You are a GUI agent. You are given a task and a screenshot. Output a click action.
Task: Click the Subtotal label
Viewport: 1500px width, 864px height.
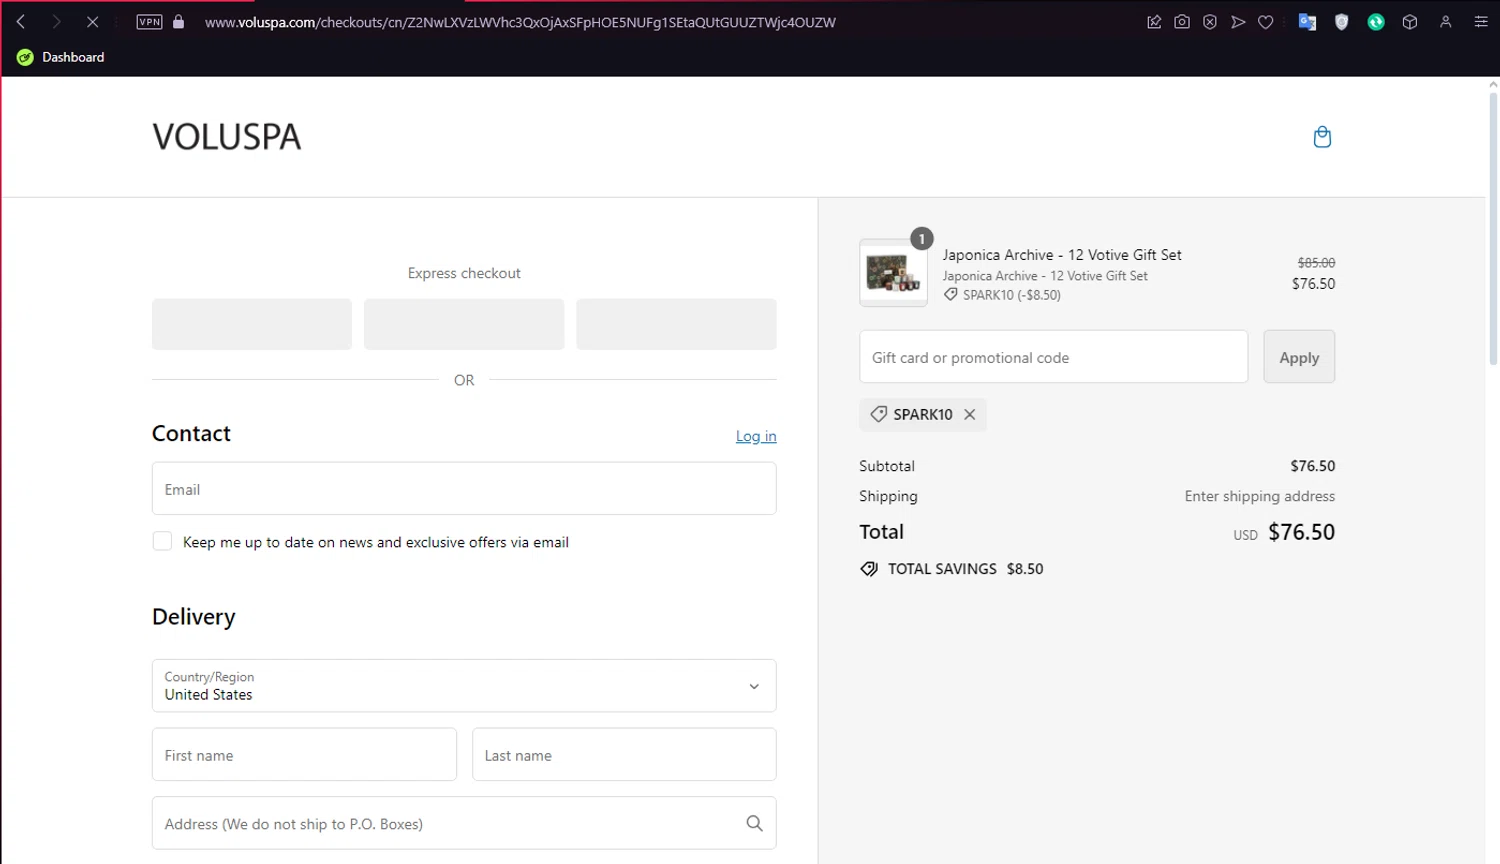887,466
